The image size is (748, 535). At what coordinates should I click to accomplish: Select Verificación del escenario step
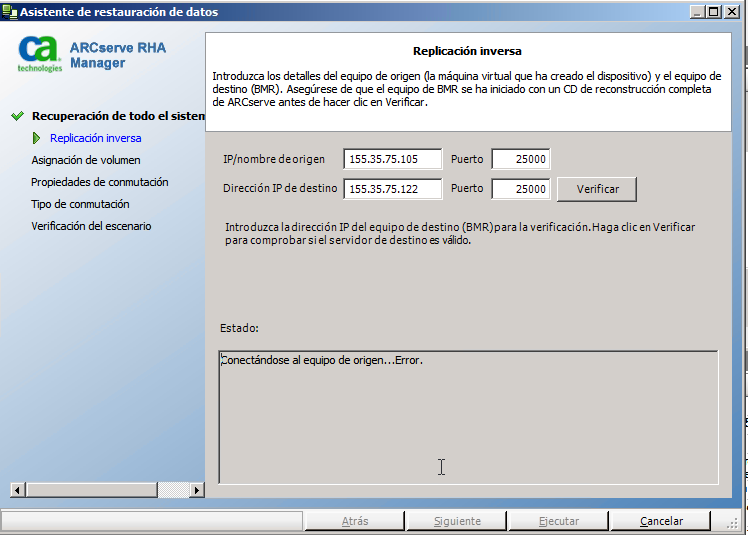[91, 226]
